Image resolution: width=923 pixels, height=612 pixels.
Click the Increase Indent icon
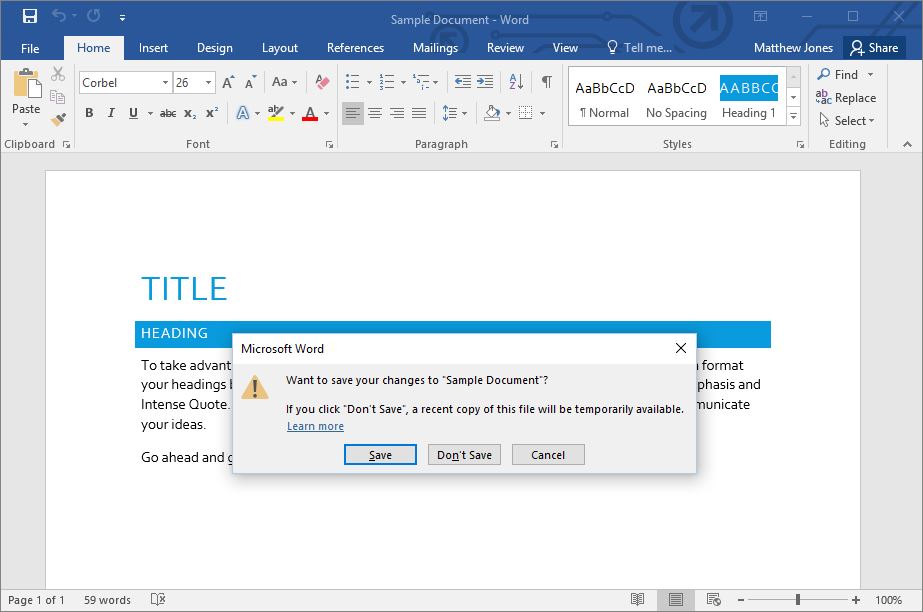point(485,82)
